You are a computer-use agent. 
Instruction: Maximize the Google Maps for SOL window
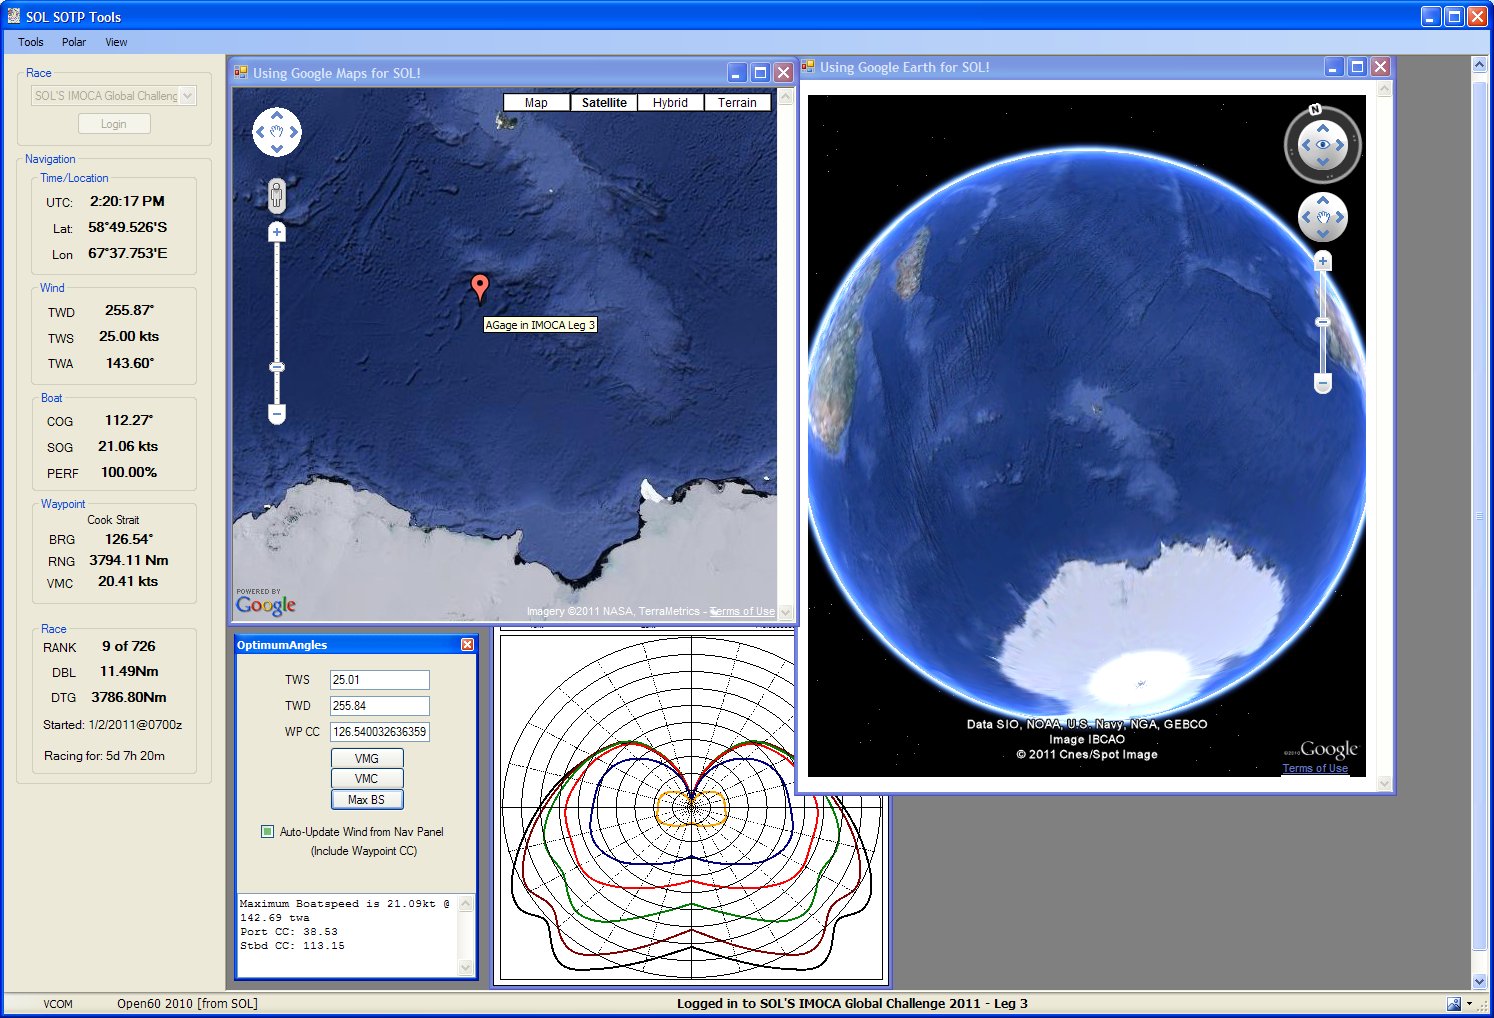click(760, 73)
